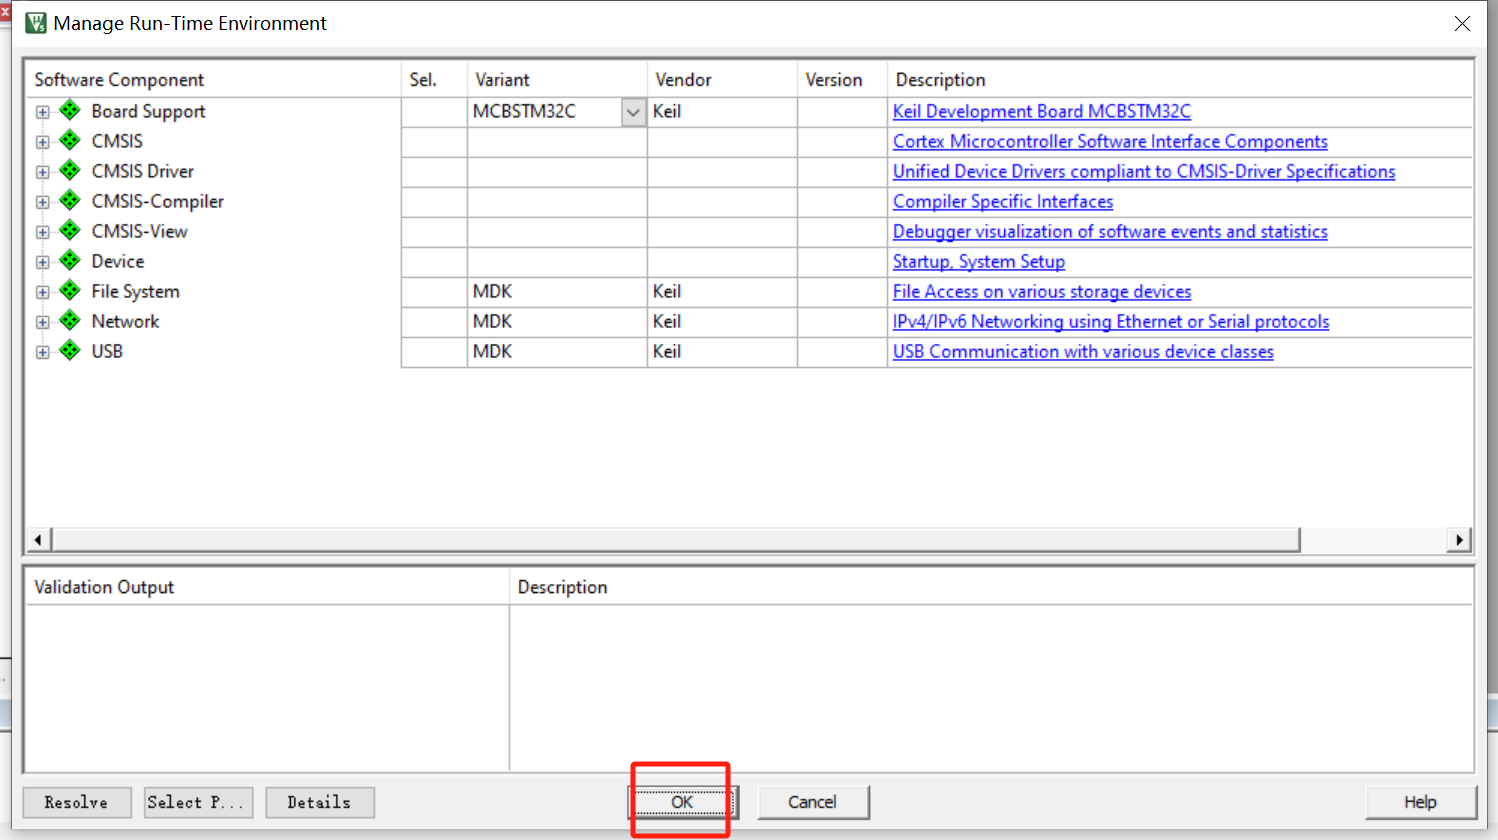
Task: Expand the CMSIS Driver tree node
Action: pos(42,172)
